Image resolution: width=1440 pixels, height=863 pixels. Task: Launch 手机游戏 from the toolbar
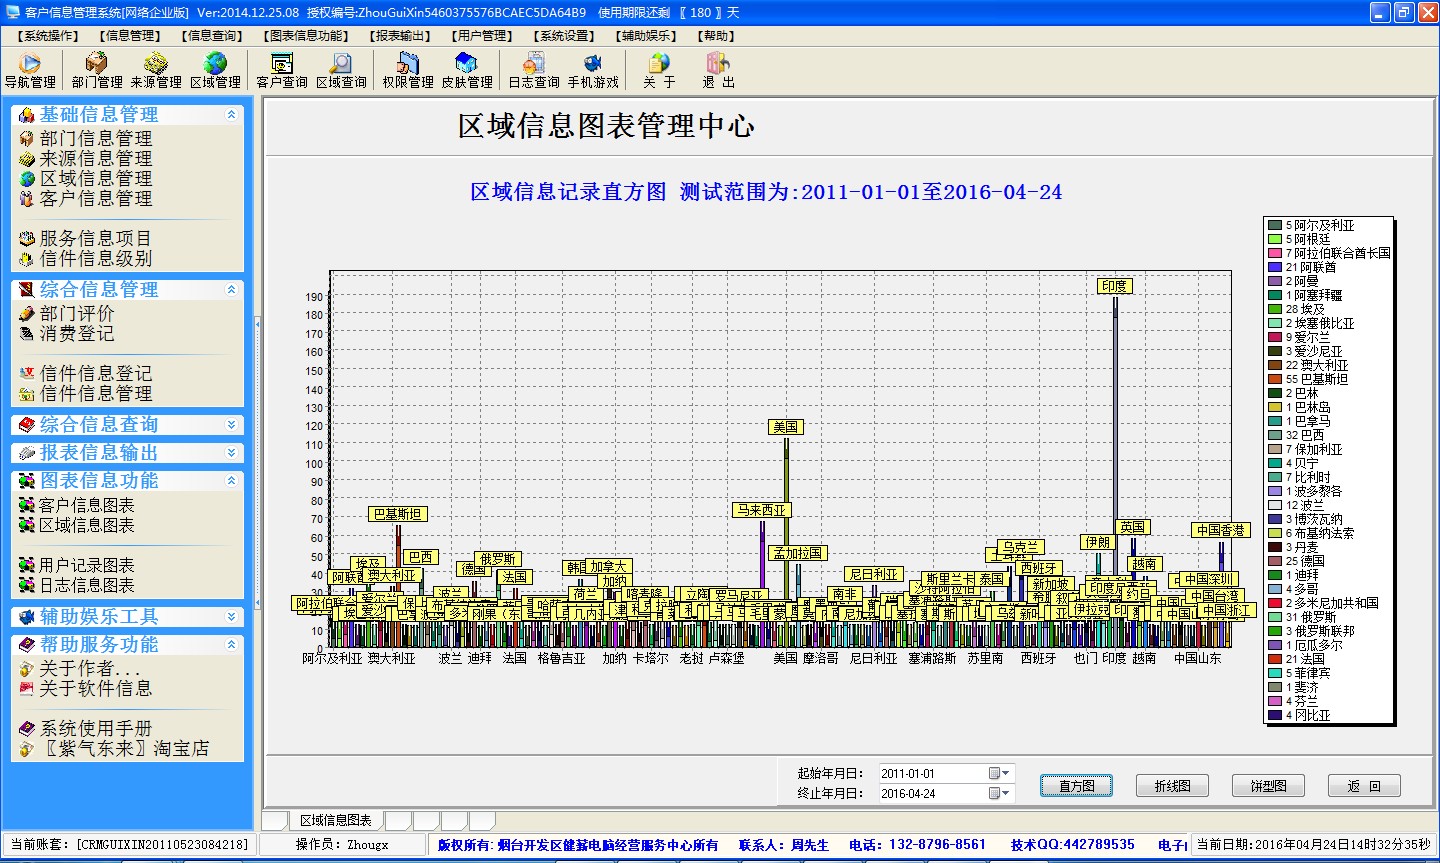[593, 70]
